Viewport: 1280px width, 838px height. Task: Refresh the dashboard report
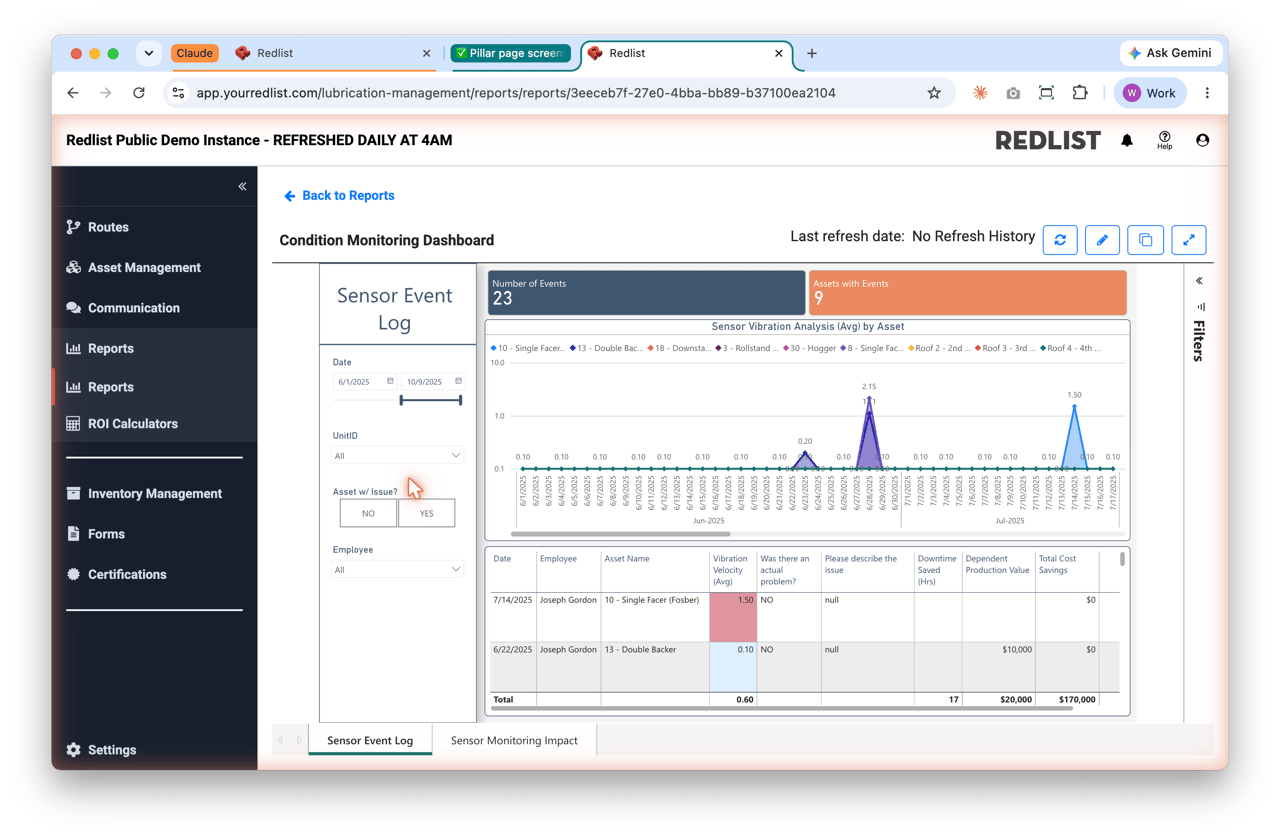pyautogui.click(x=1060, y=240)
